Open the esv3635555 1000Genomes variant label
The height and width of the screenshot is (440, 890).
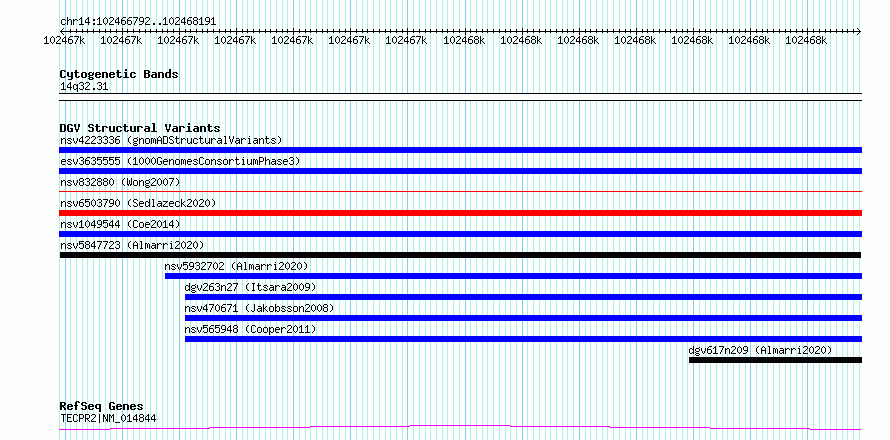(x=180, y=161)
